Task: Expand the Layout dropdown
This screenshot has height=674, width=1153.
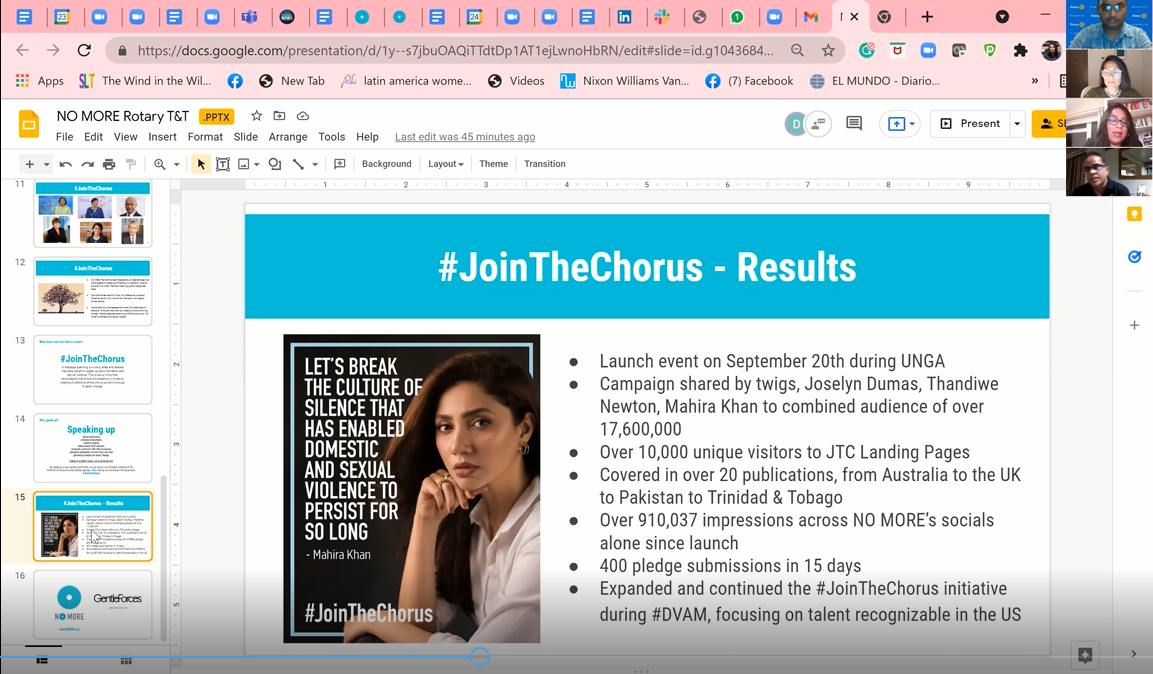Action: [x=445, y=164]
